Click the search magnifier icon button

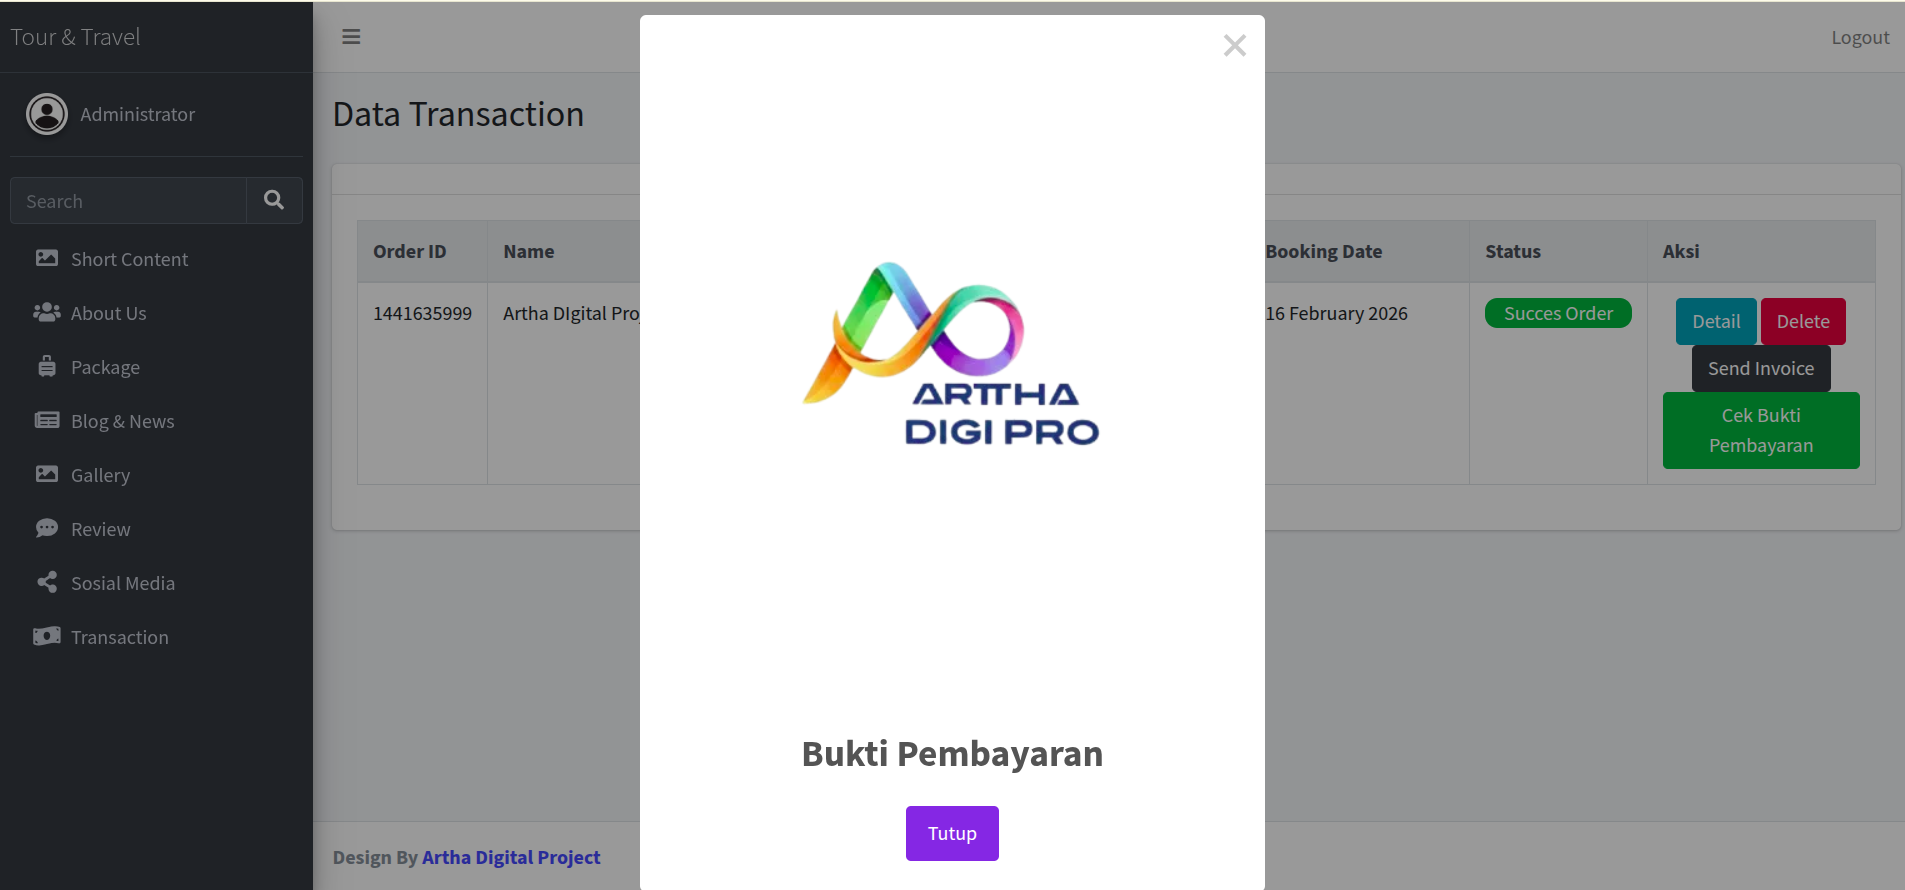coord(274,201)
